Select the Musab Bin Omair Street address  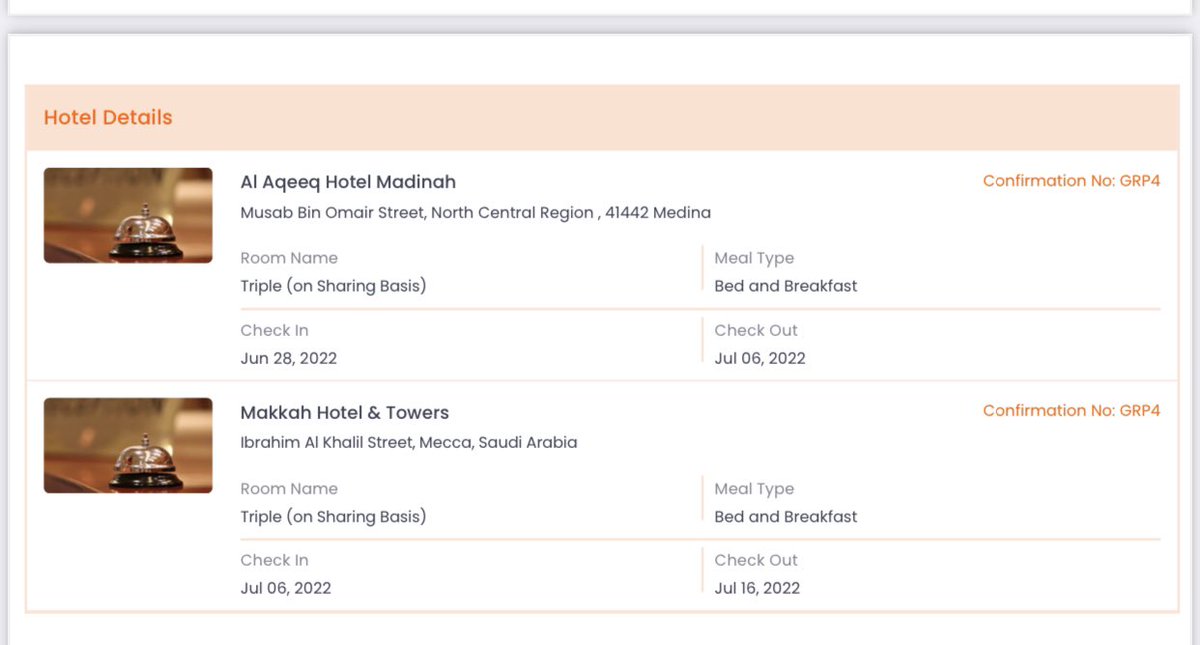pyautogui.click(x=476, y=212)
